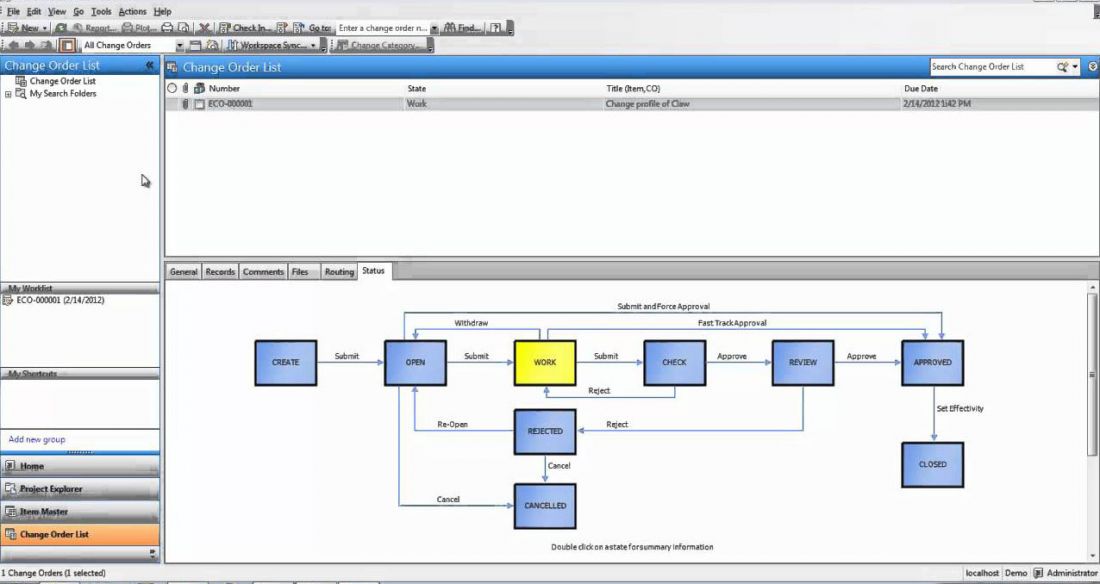The image size is (1100, 584).
Task: Open the All Change Orders dropdown
Action: [x=180, y=45]
